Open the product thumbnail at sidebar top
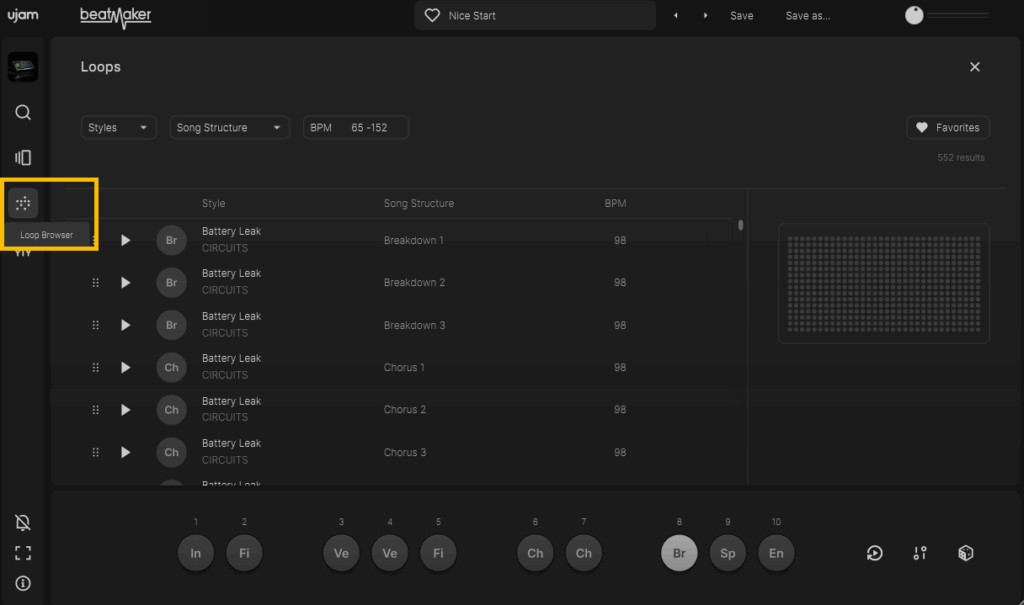 pyautogui.click(x=23, y=67)
